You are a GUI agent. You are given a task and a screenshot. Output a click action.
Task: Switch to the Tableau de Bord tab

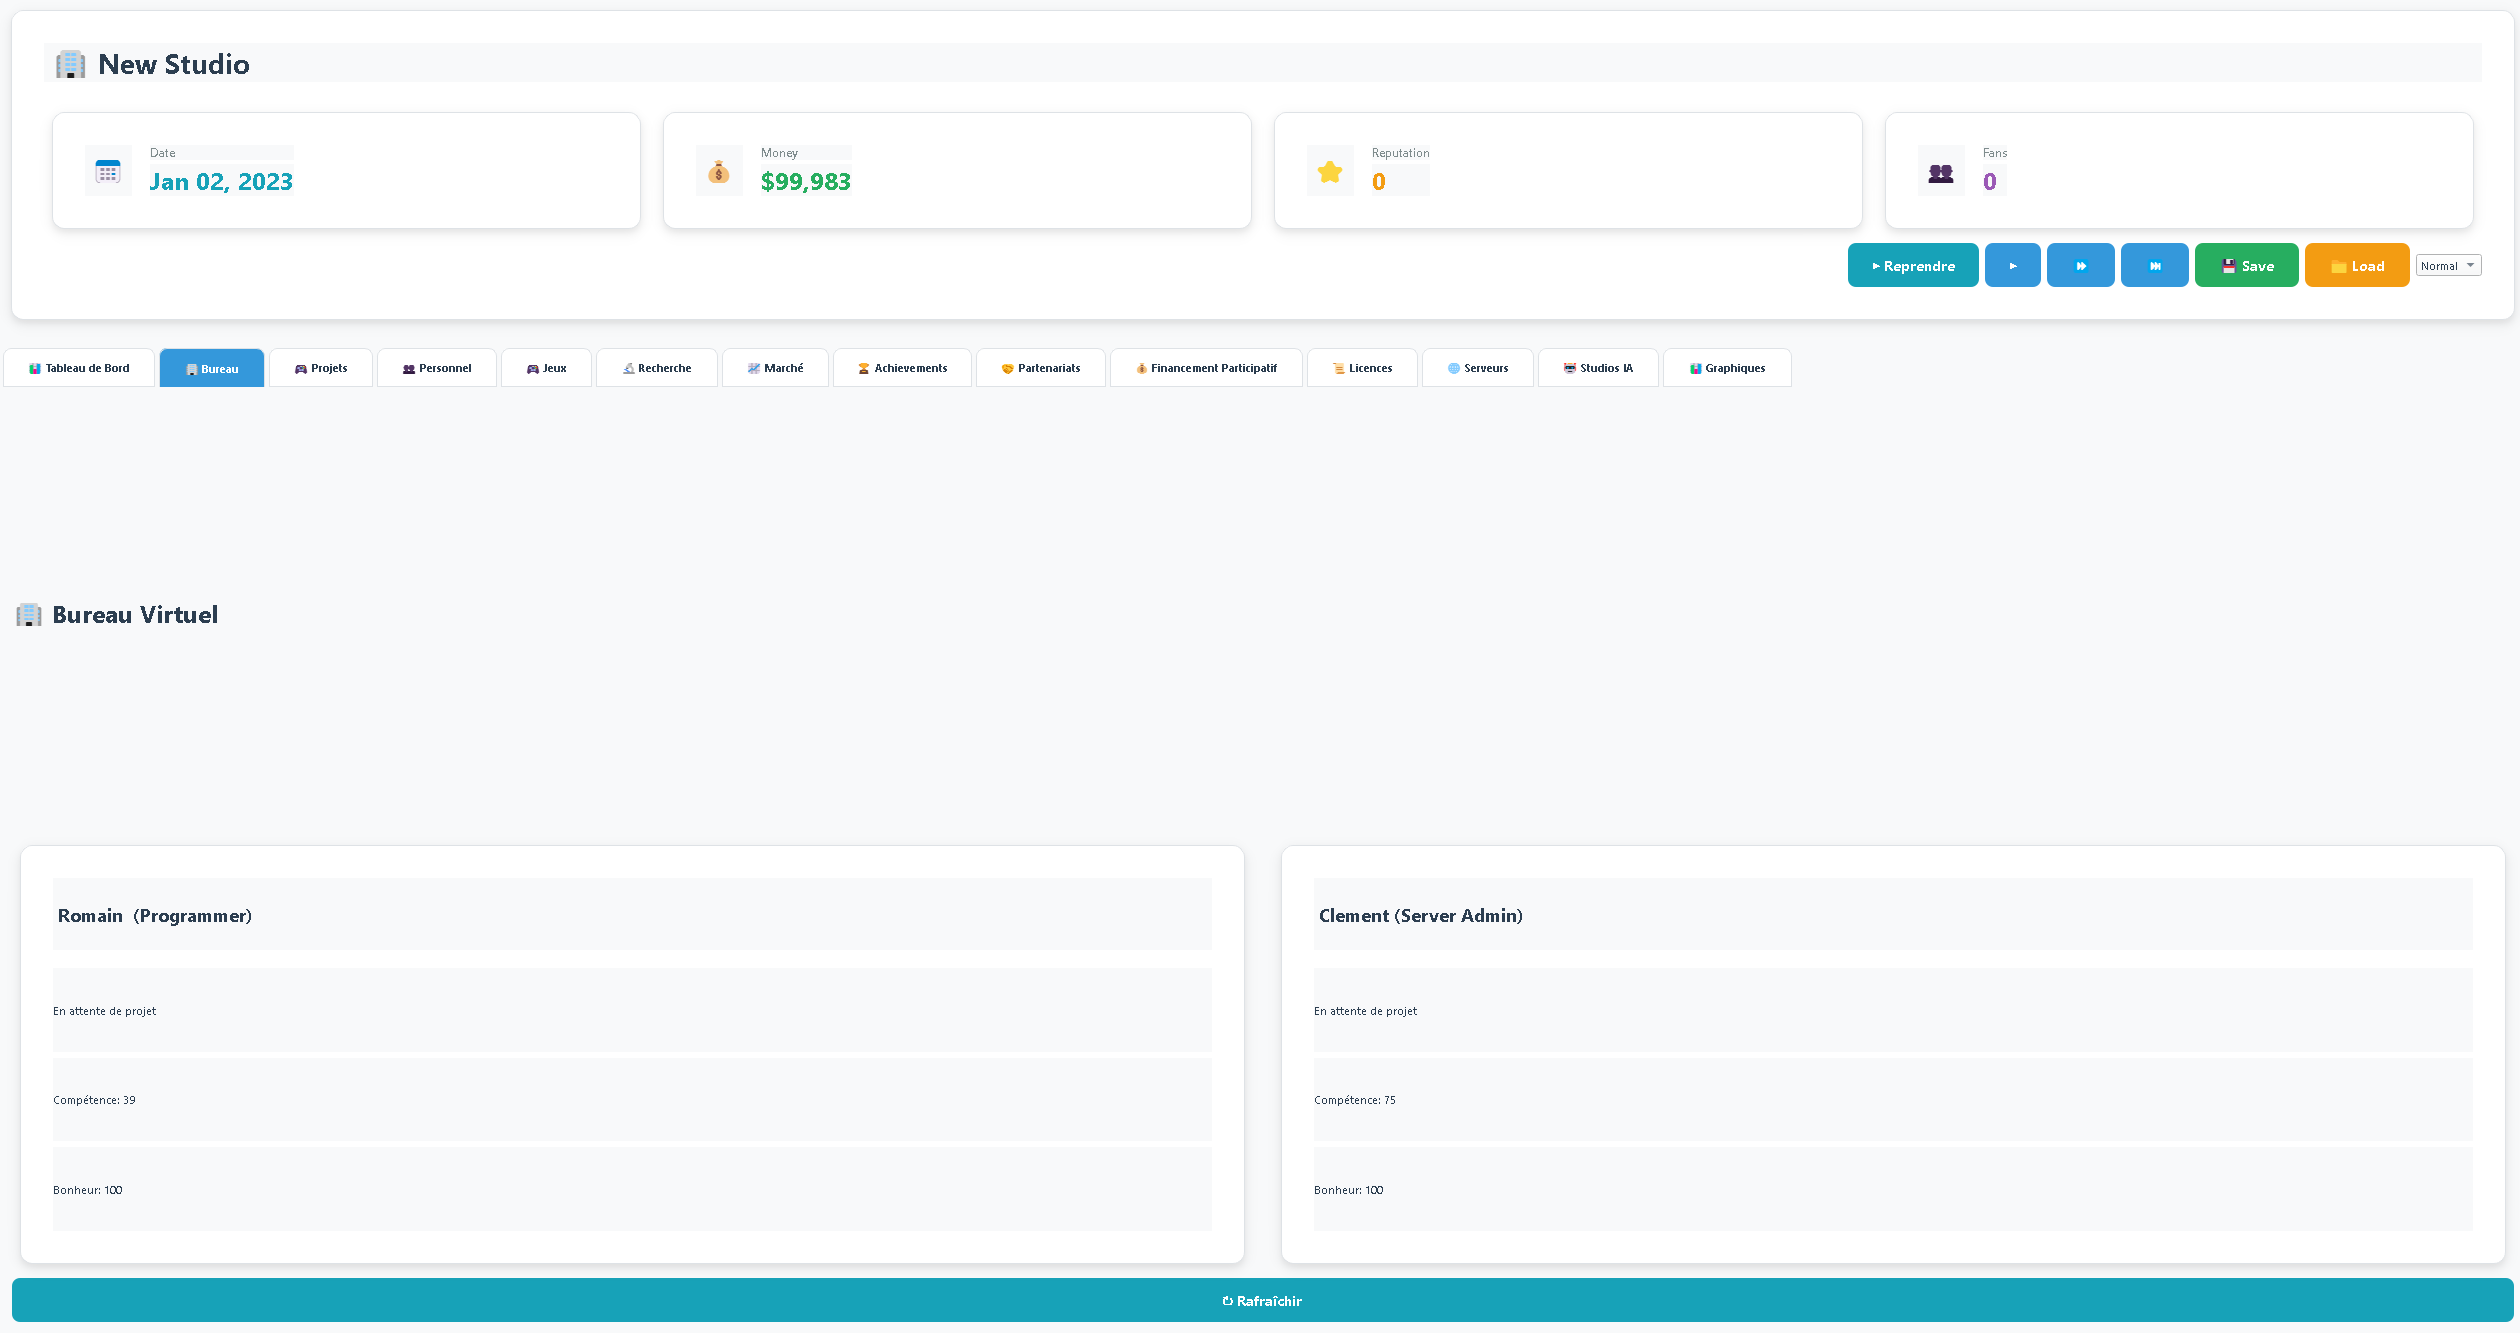(x=79, y=367)
